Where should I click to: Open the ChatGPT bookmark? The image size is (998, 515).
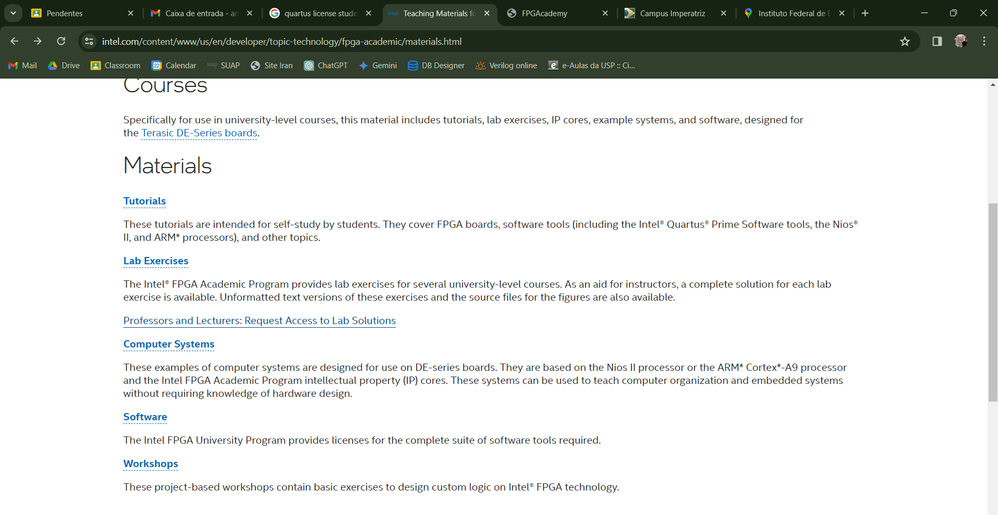point(325,65)
